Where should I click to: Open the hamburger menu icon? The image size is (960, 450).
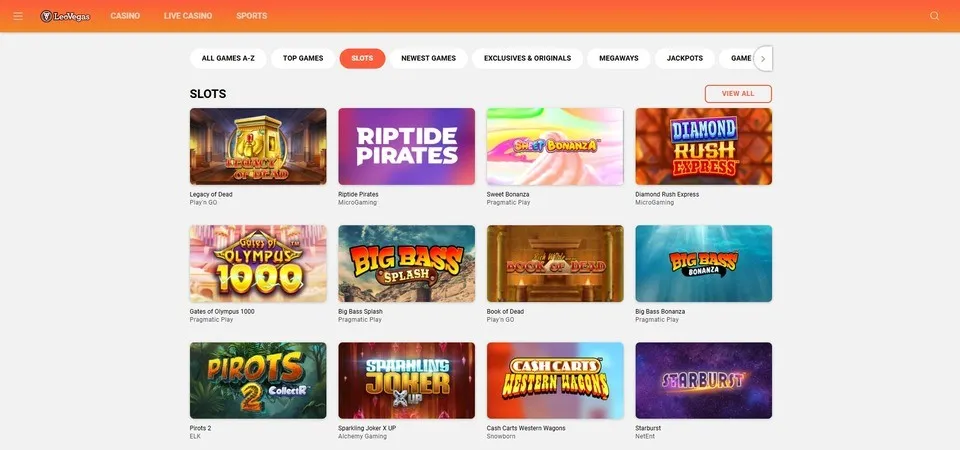point(18,16)
